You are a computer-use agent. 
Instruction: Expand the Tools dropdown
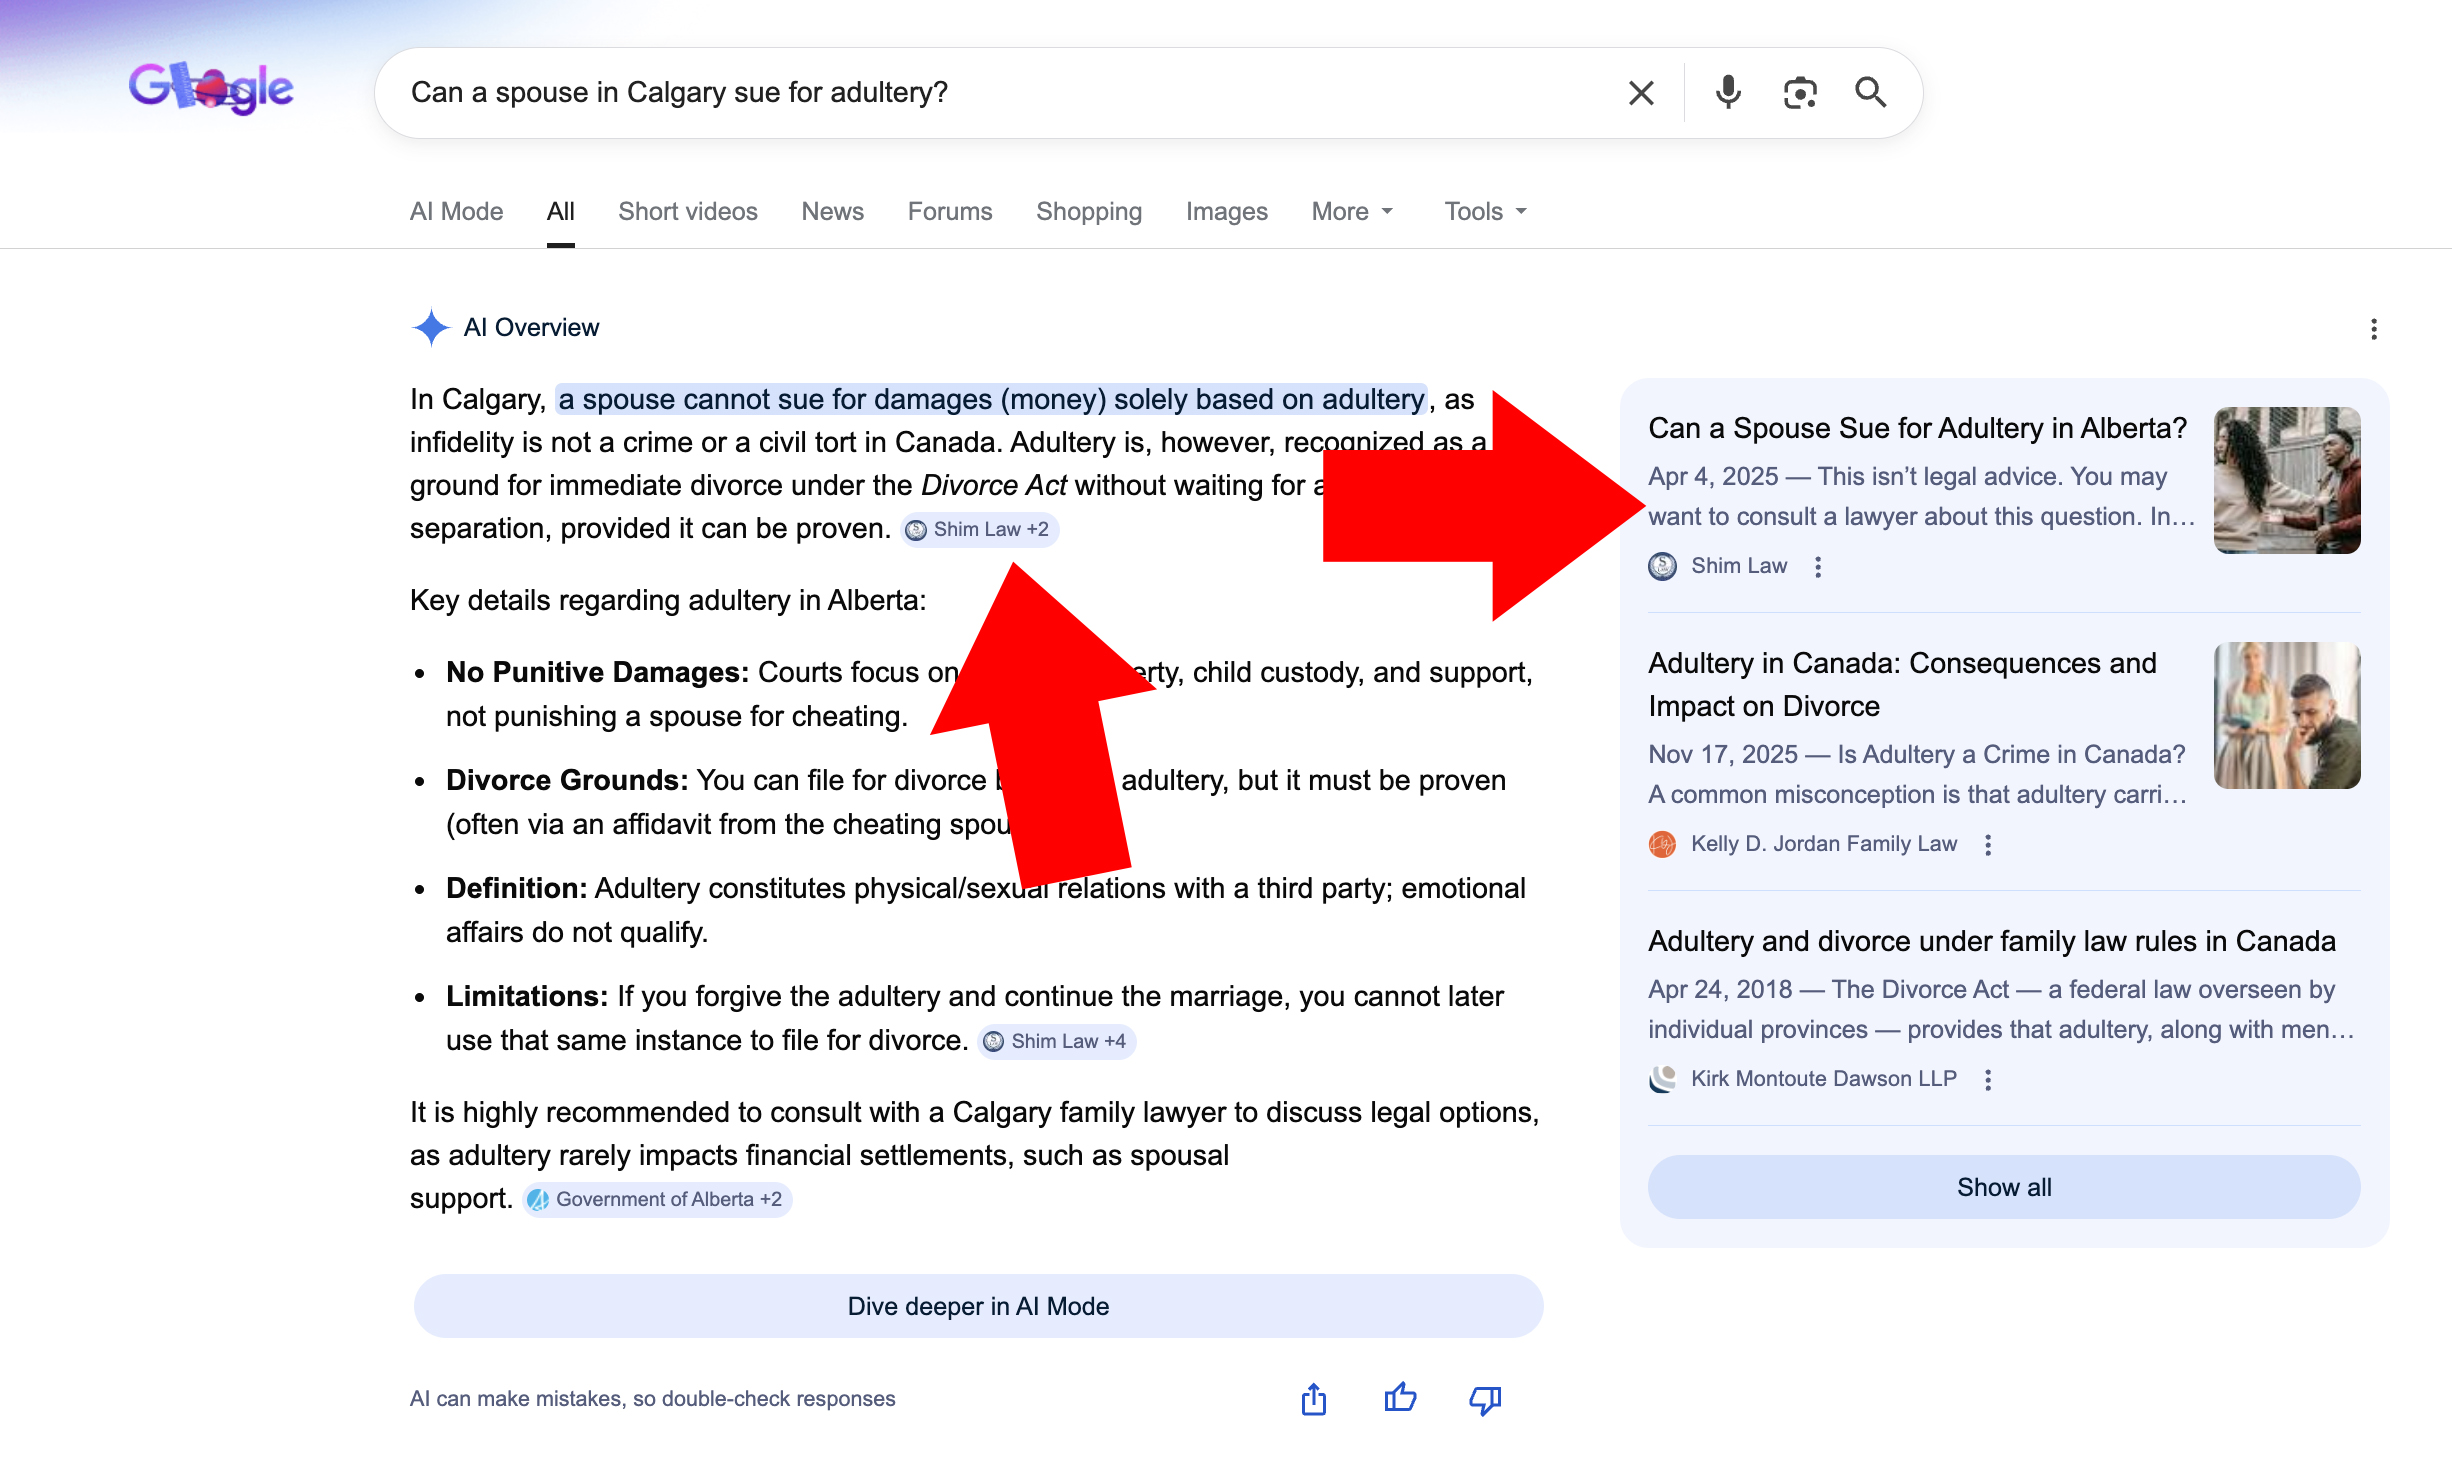pos(1485,211)
